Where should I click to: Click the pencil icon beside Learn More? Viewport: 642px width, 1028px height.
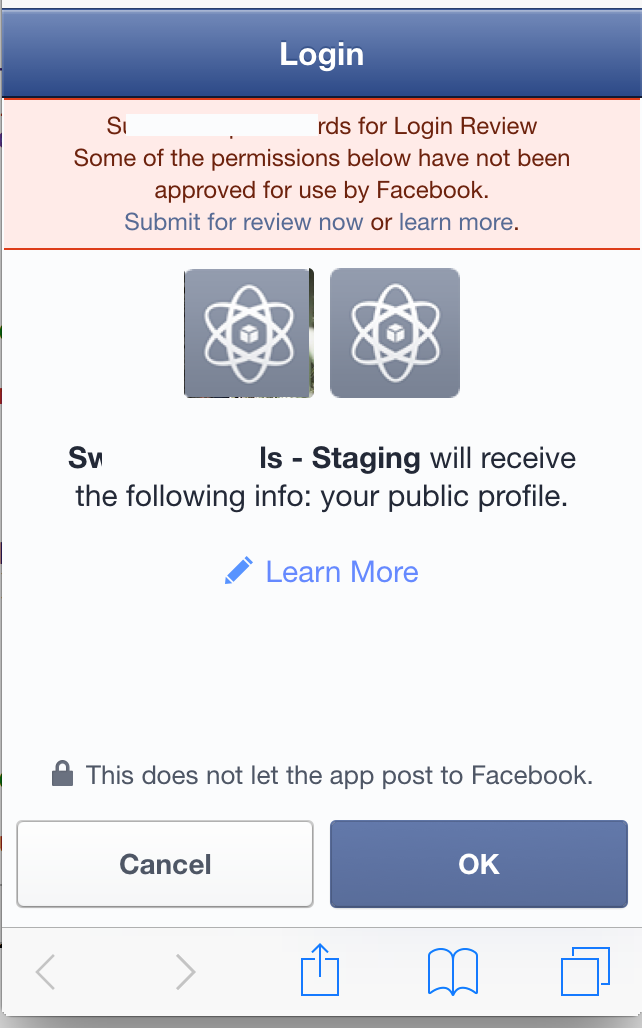[x=239, y=571]
